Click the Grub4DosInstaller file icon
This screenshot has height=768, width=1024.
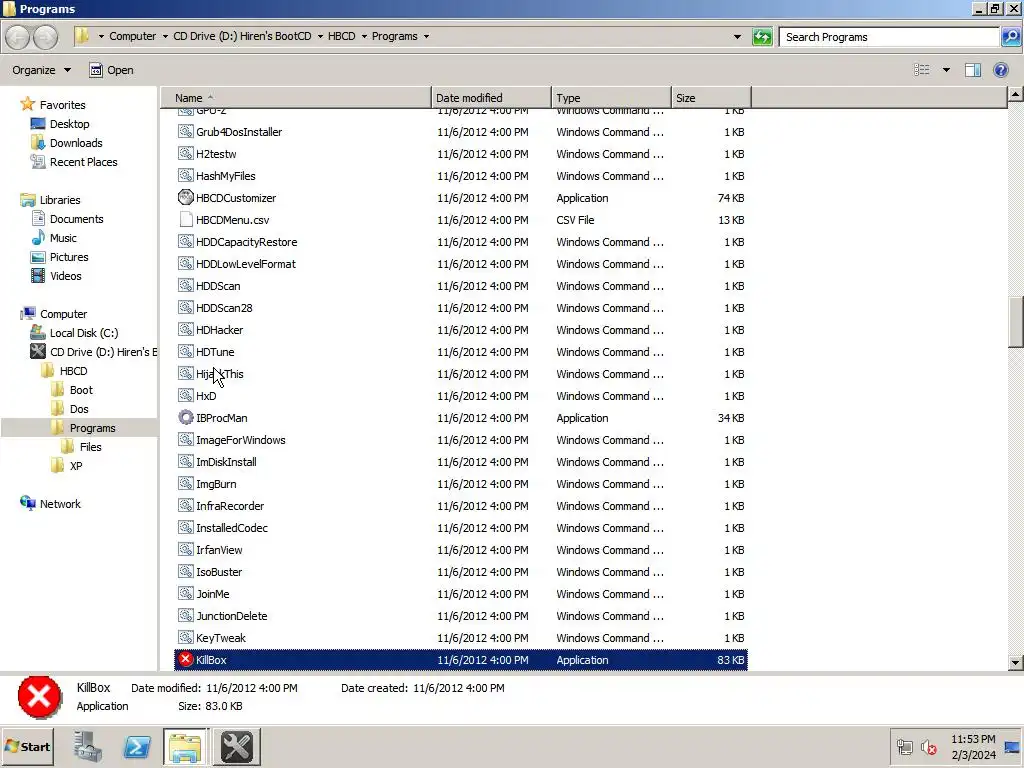coord(185,131)
